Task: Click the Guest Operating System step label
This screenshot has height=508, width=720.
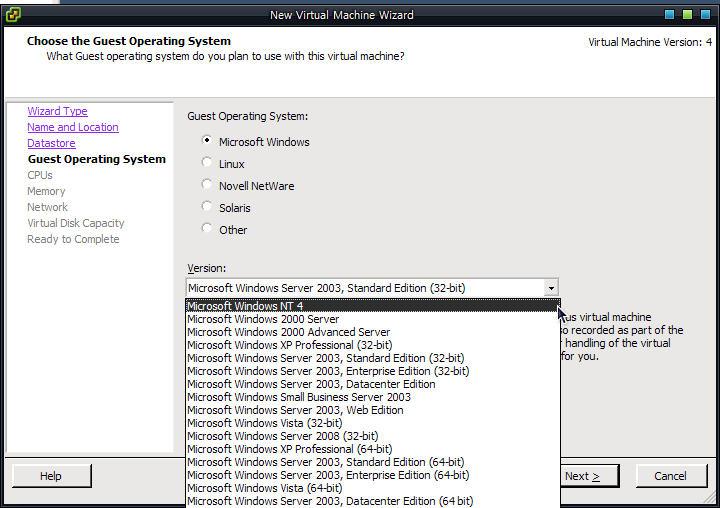Action: click(96, 159)
